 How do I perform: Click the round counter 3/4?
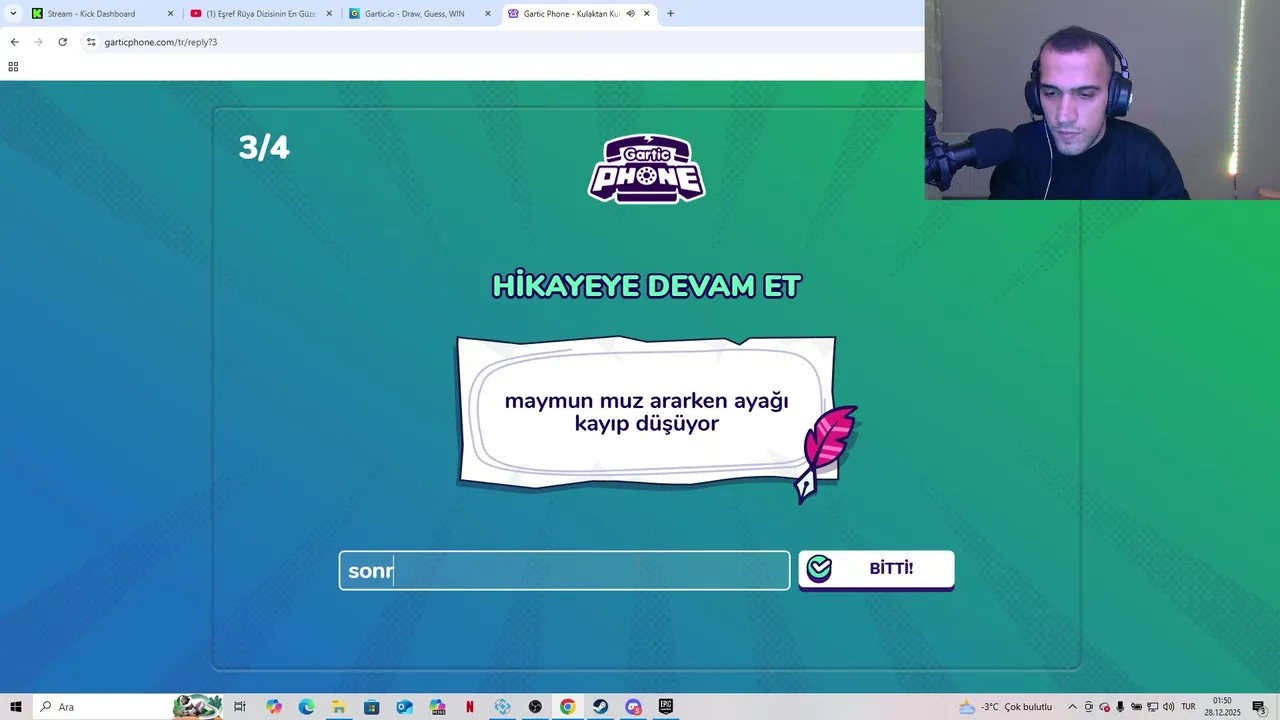click(264, 148)
